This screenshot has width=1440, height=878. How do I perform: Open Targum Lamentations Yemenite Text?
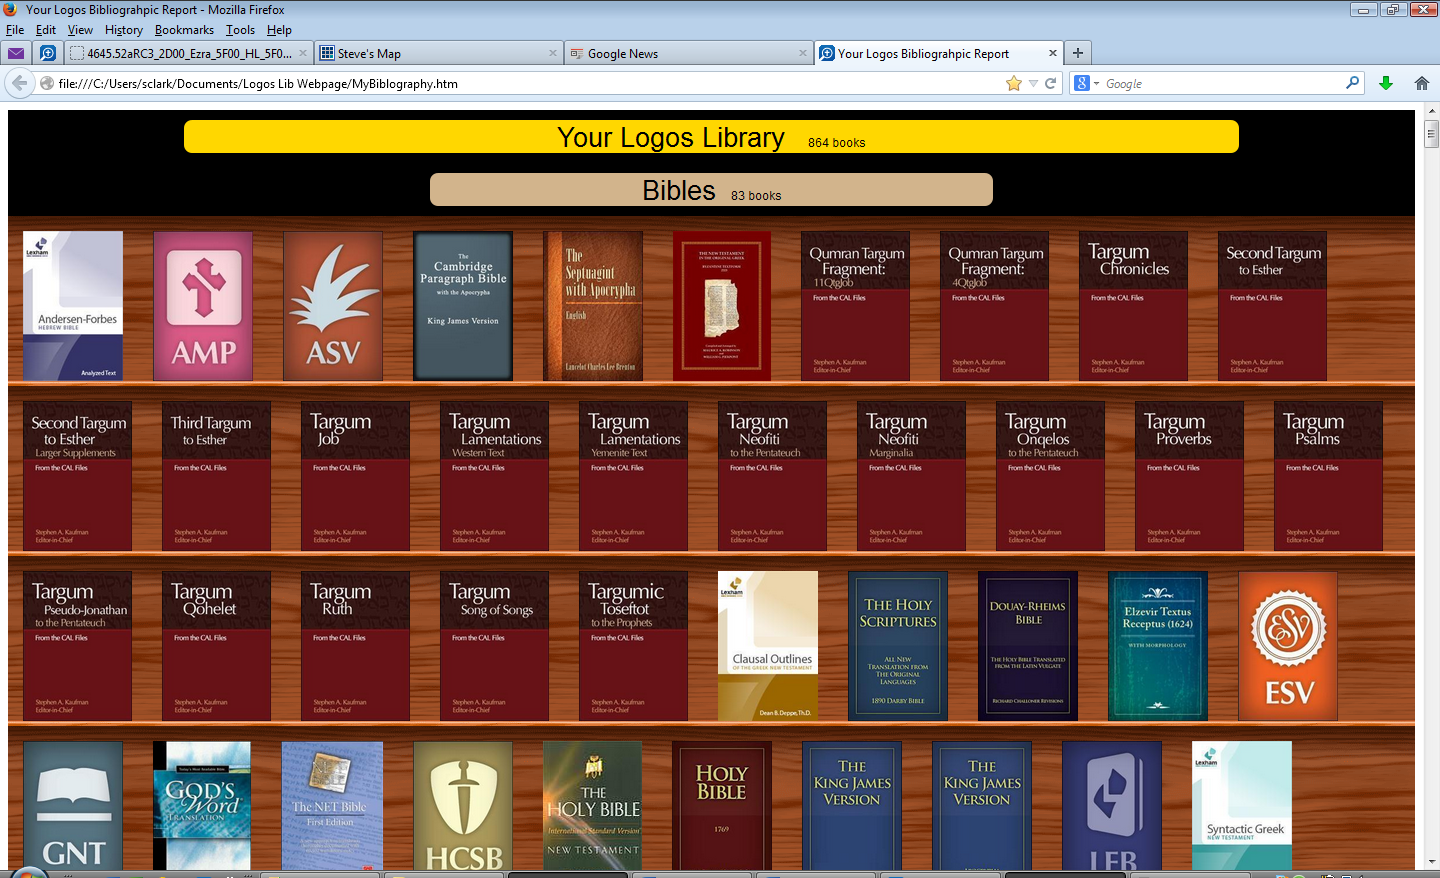pyautogui.click(x=633, y=476)
